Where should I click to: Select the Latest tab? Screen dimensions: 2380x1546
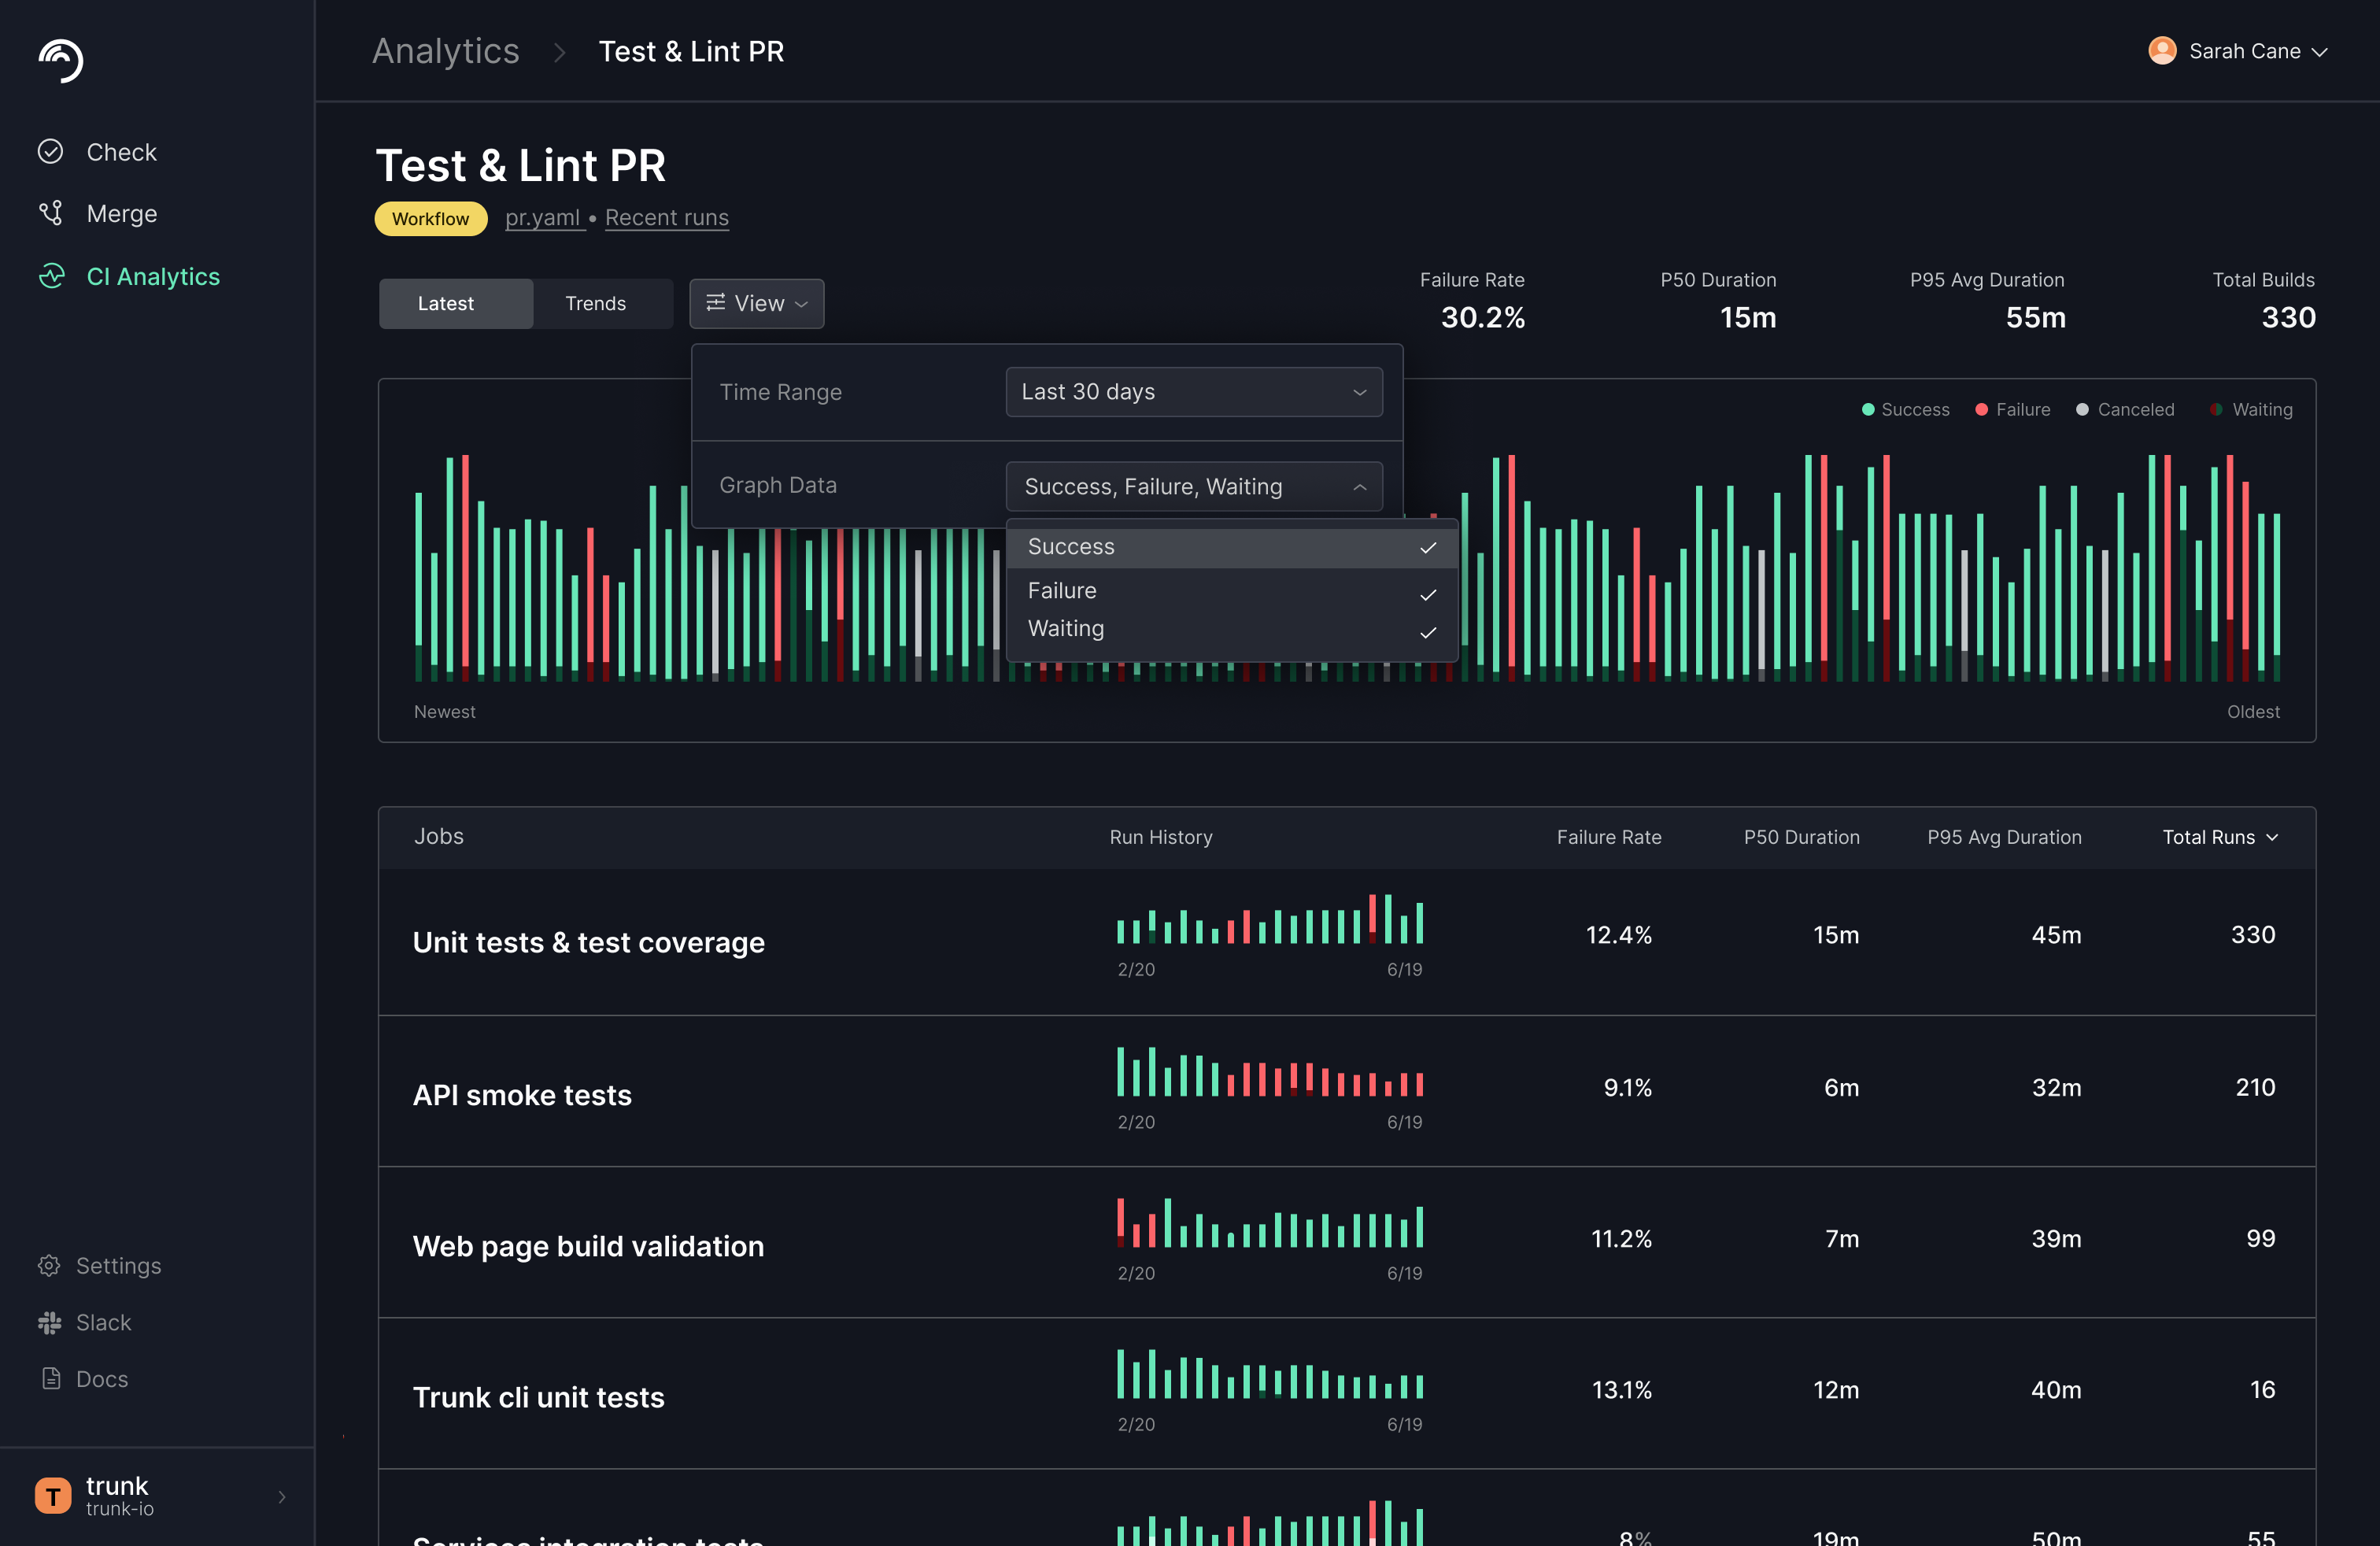pyautogui.click(x=446, y=304)
